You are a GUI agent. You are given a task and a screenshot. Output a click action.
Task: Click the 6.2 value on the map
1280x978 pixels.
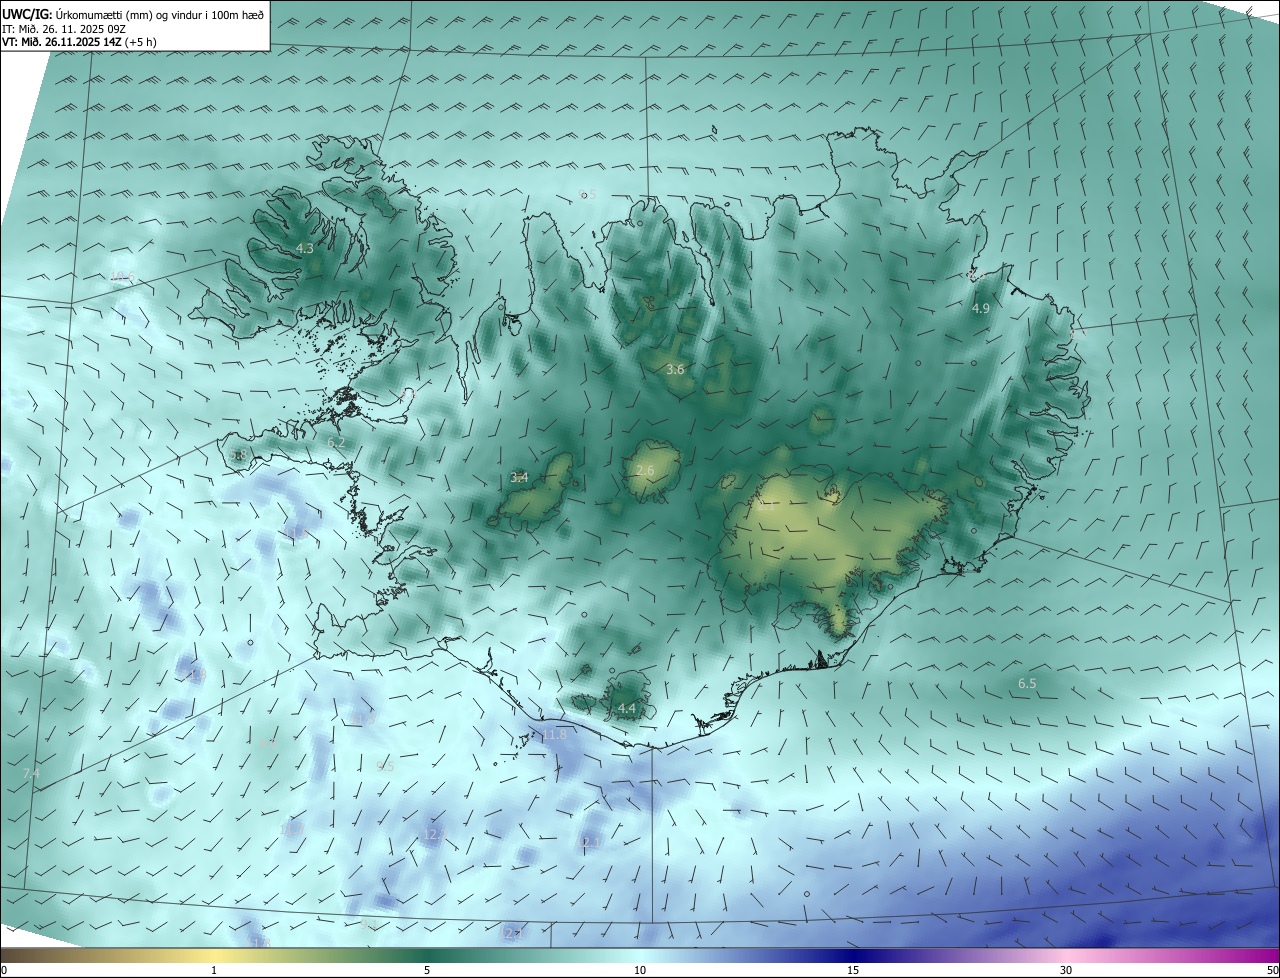(336, 442)
